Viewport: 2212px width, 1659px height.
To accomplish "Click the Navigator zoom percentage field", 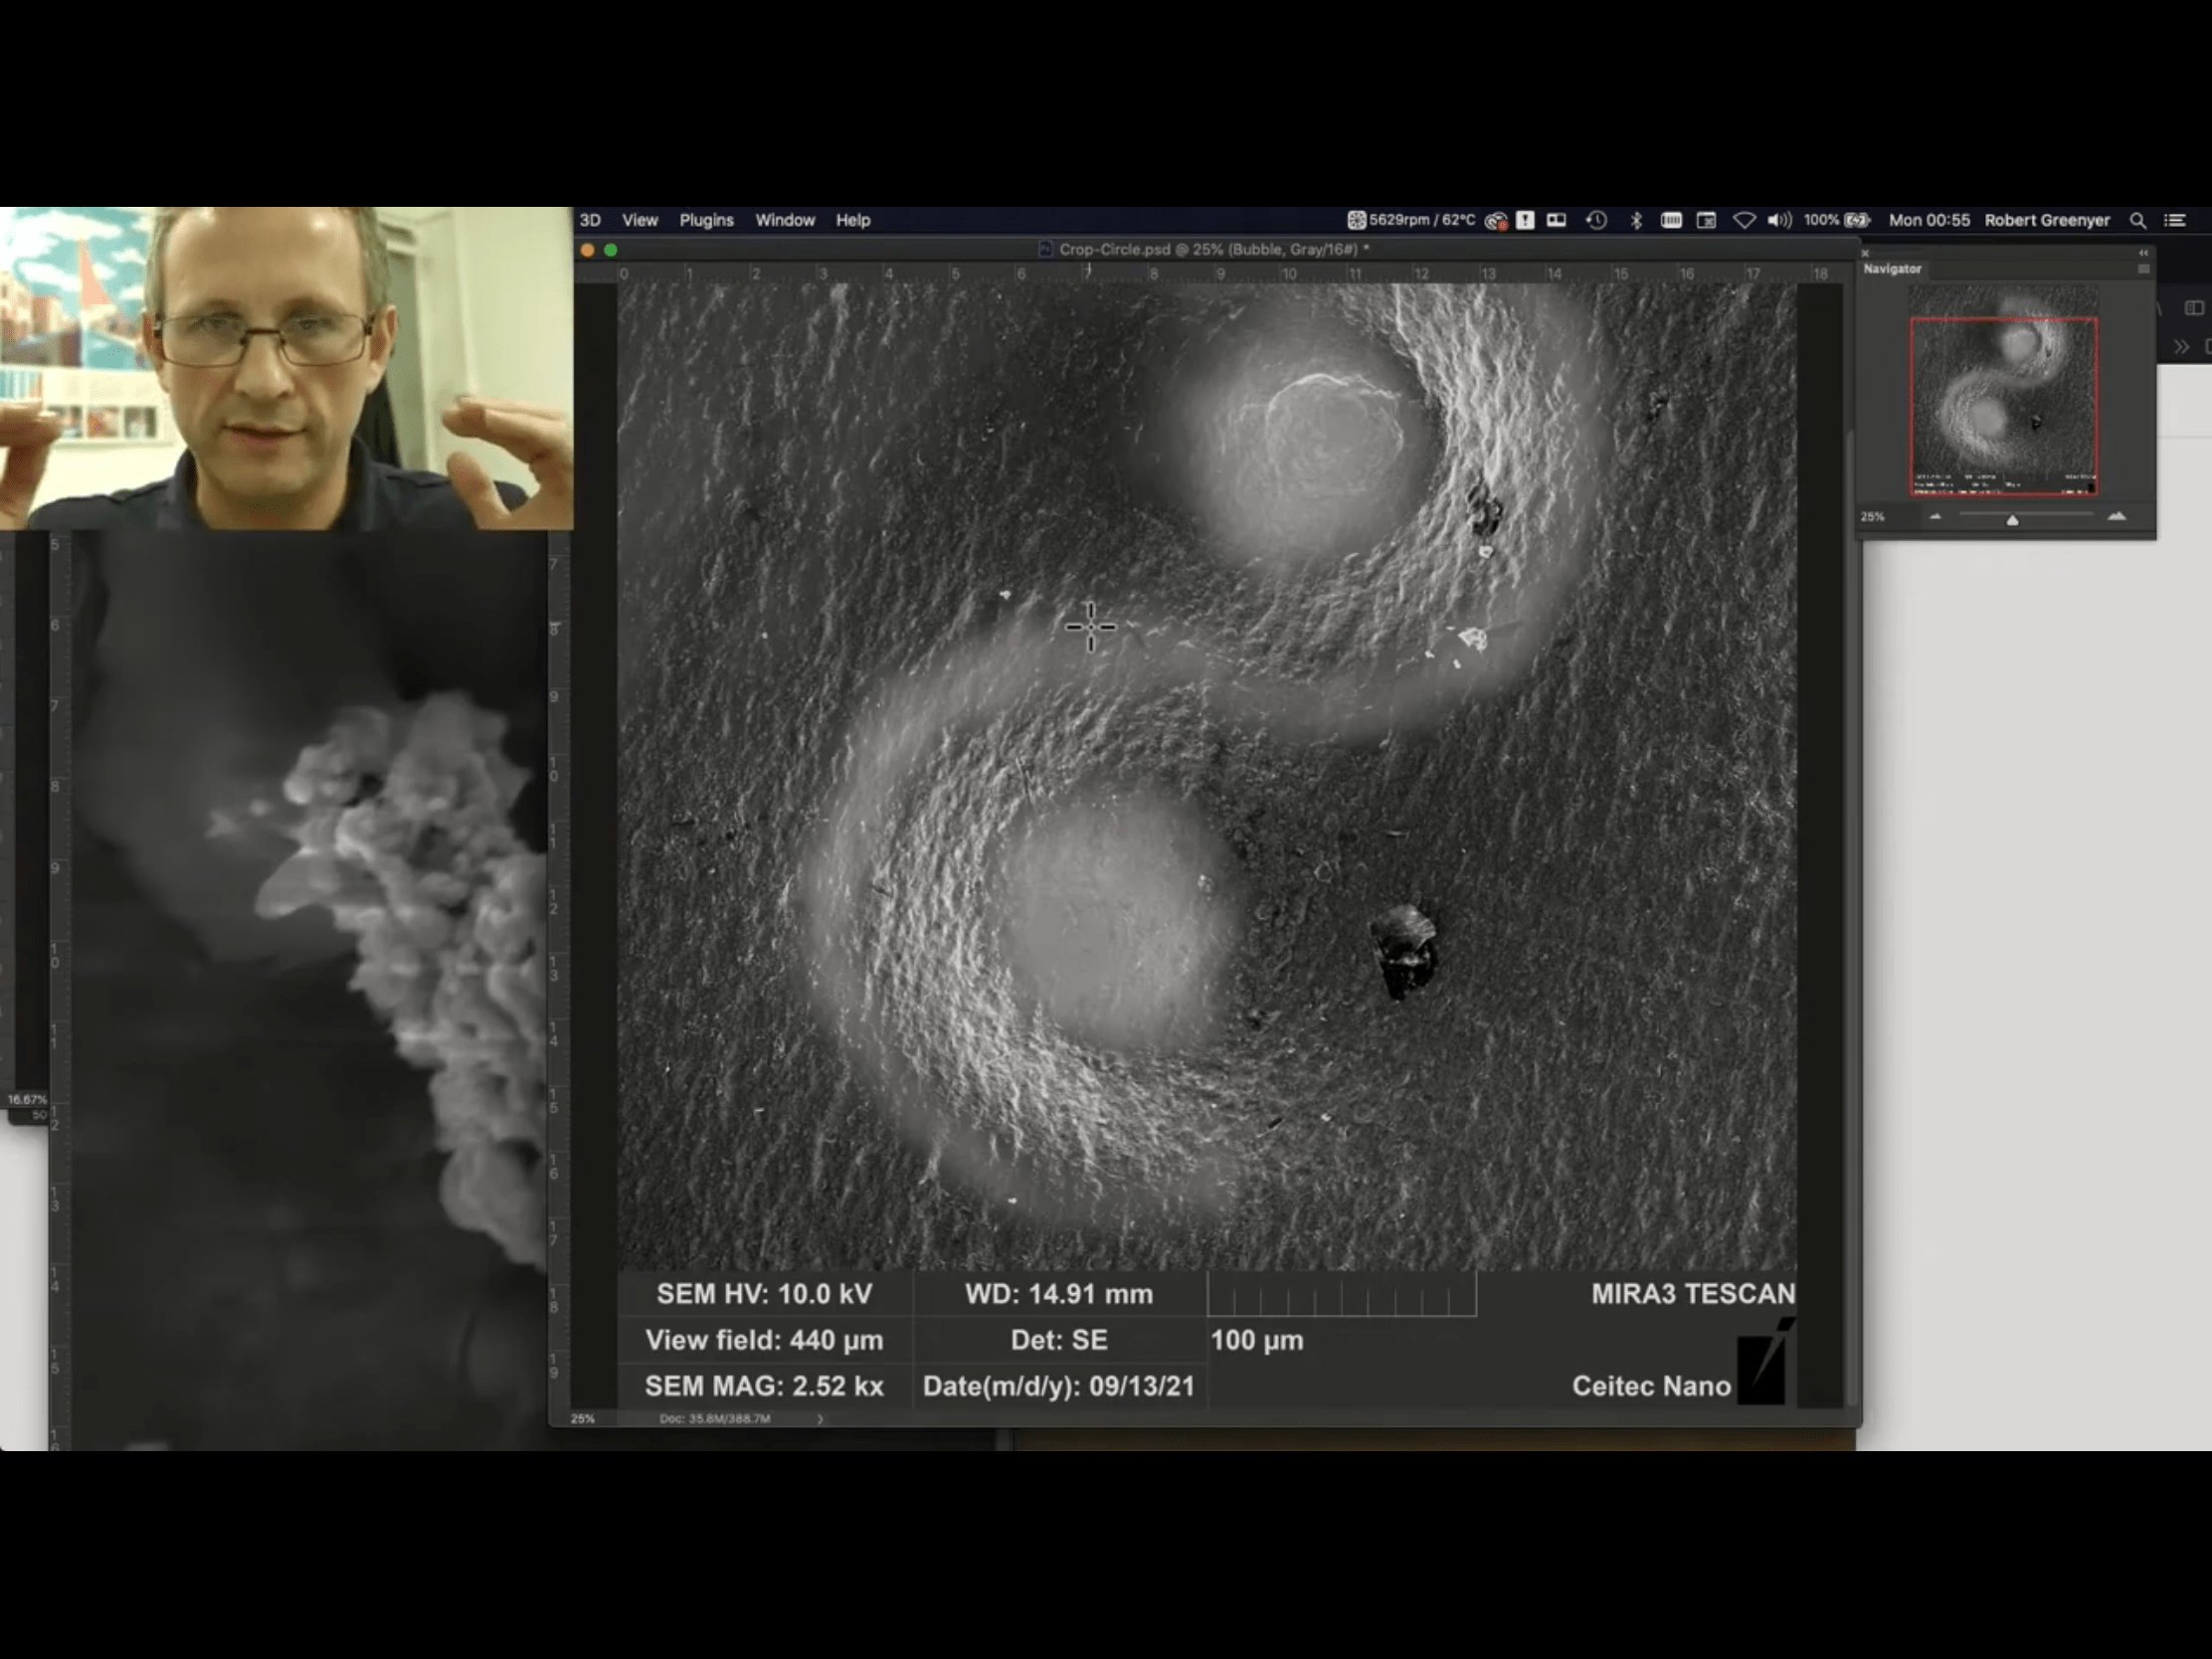I will [1873, 517].
